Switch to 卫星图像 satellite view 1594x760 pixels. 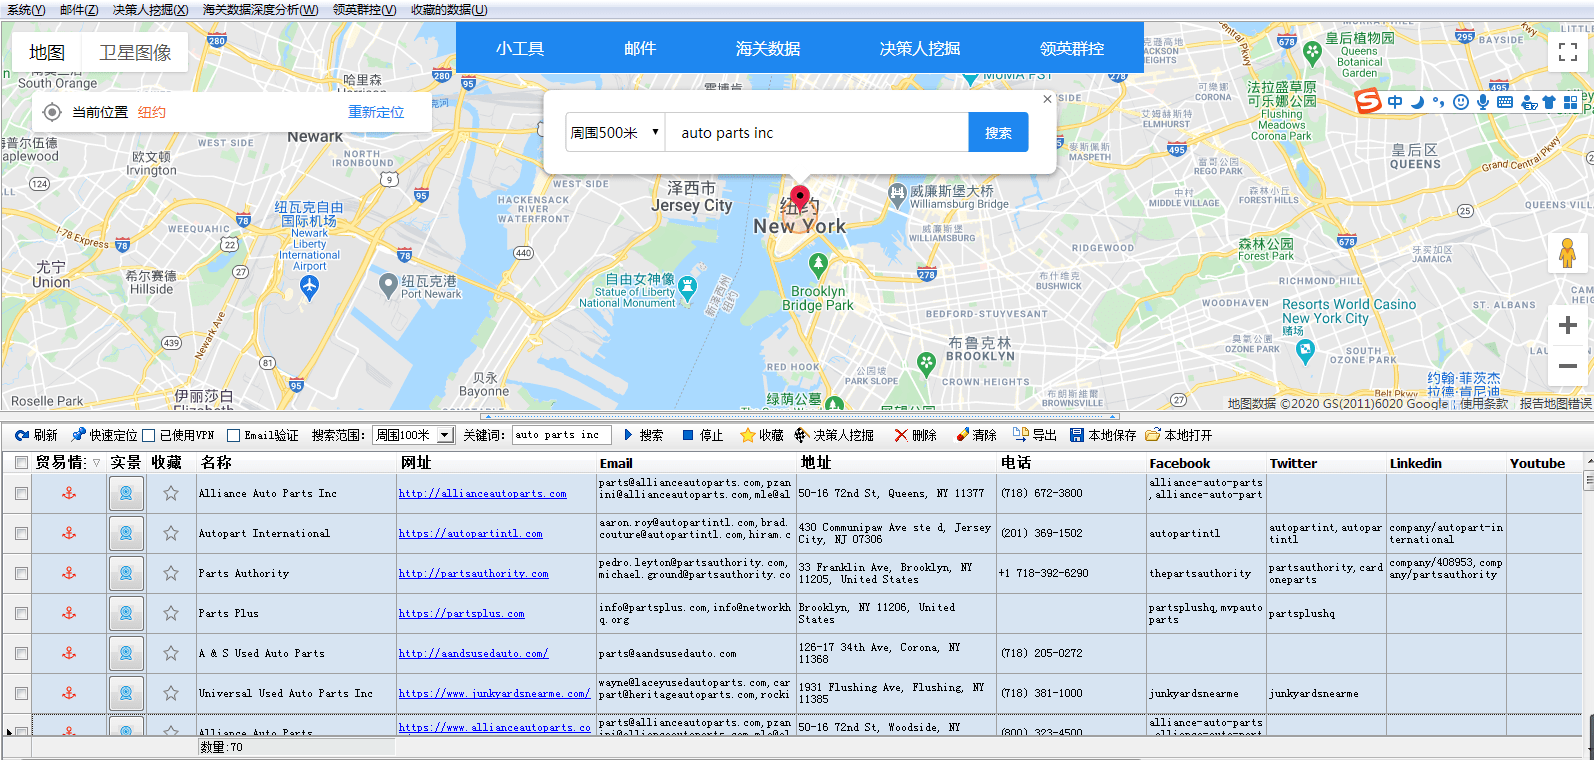pos(135,52)
